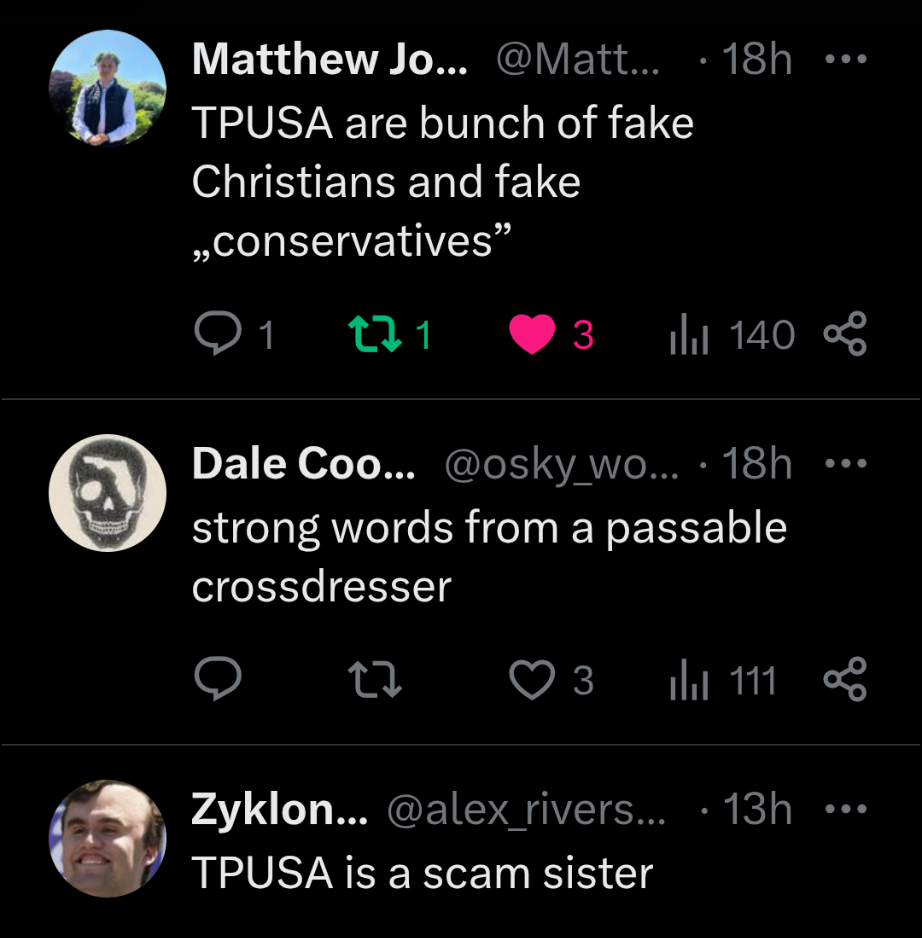Open more options on Matthew's tweet

tap(844, 60)
